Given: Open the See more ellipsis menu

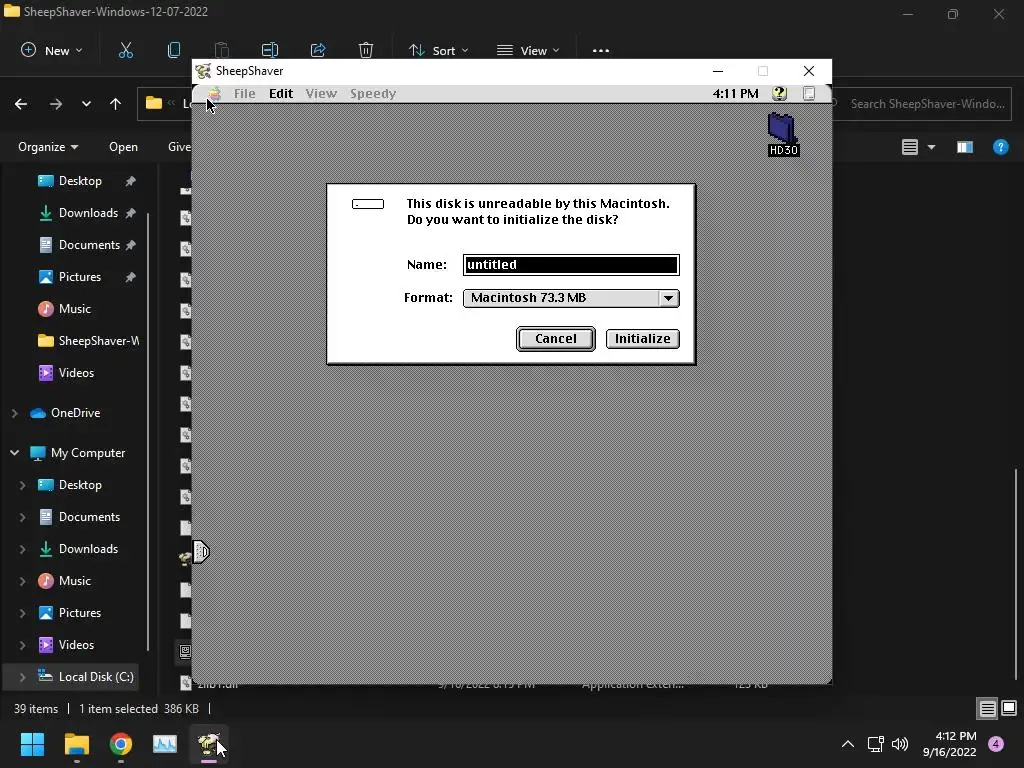Looking at the screenshot, I should click(x=601, y=50).
